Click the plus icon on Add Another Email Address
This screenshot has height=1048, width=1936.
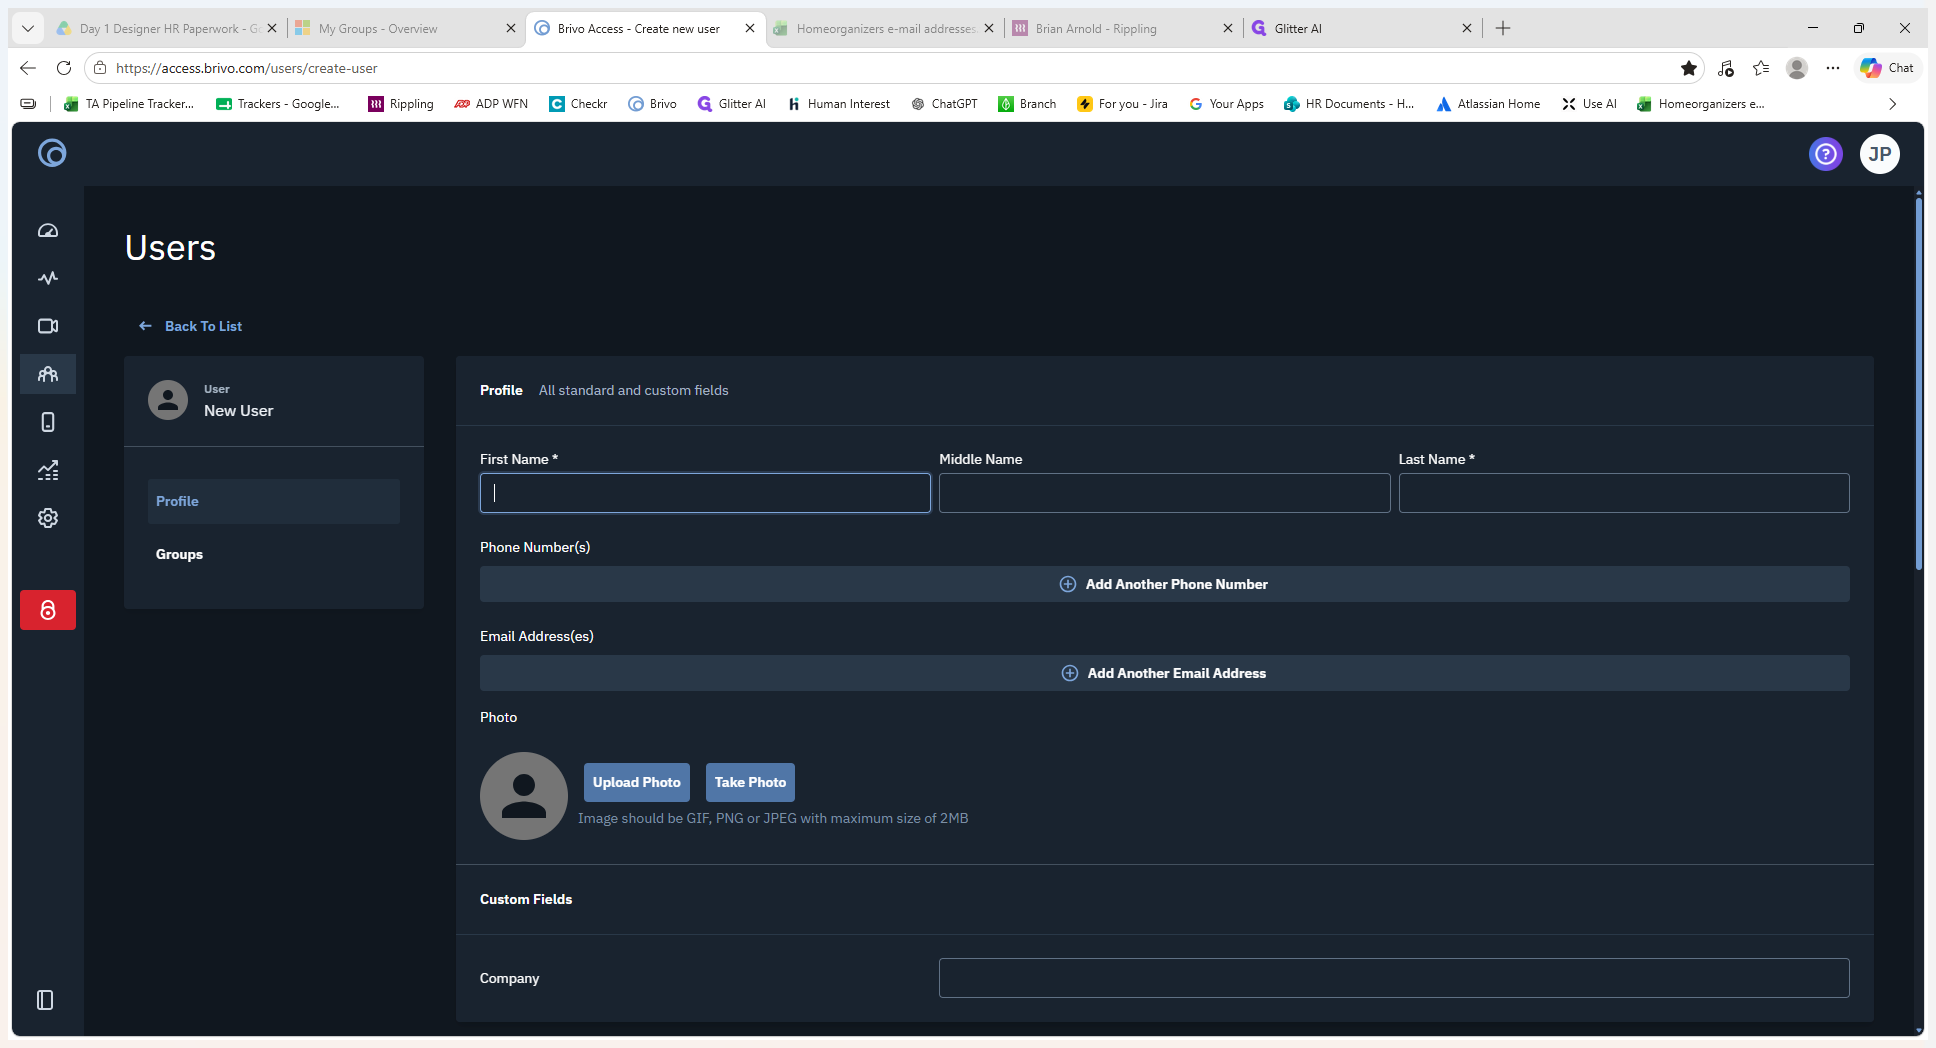1070,673
